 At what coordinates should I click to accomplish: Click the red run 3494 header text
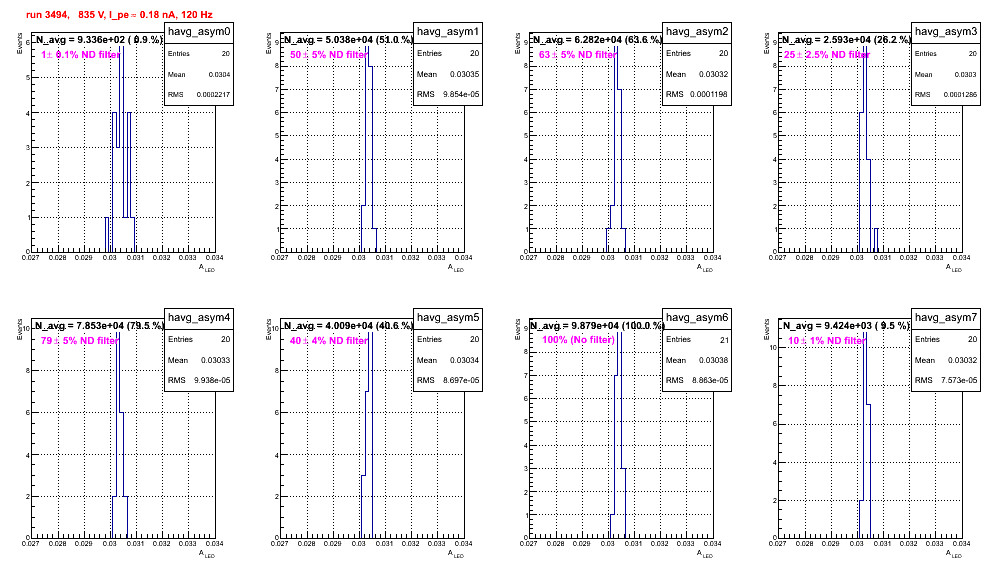(119, 14)
